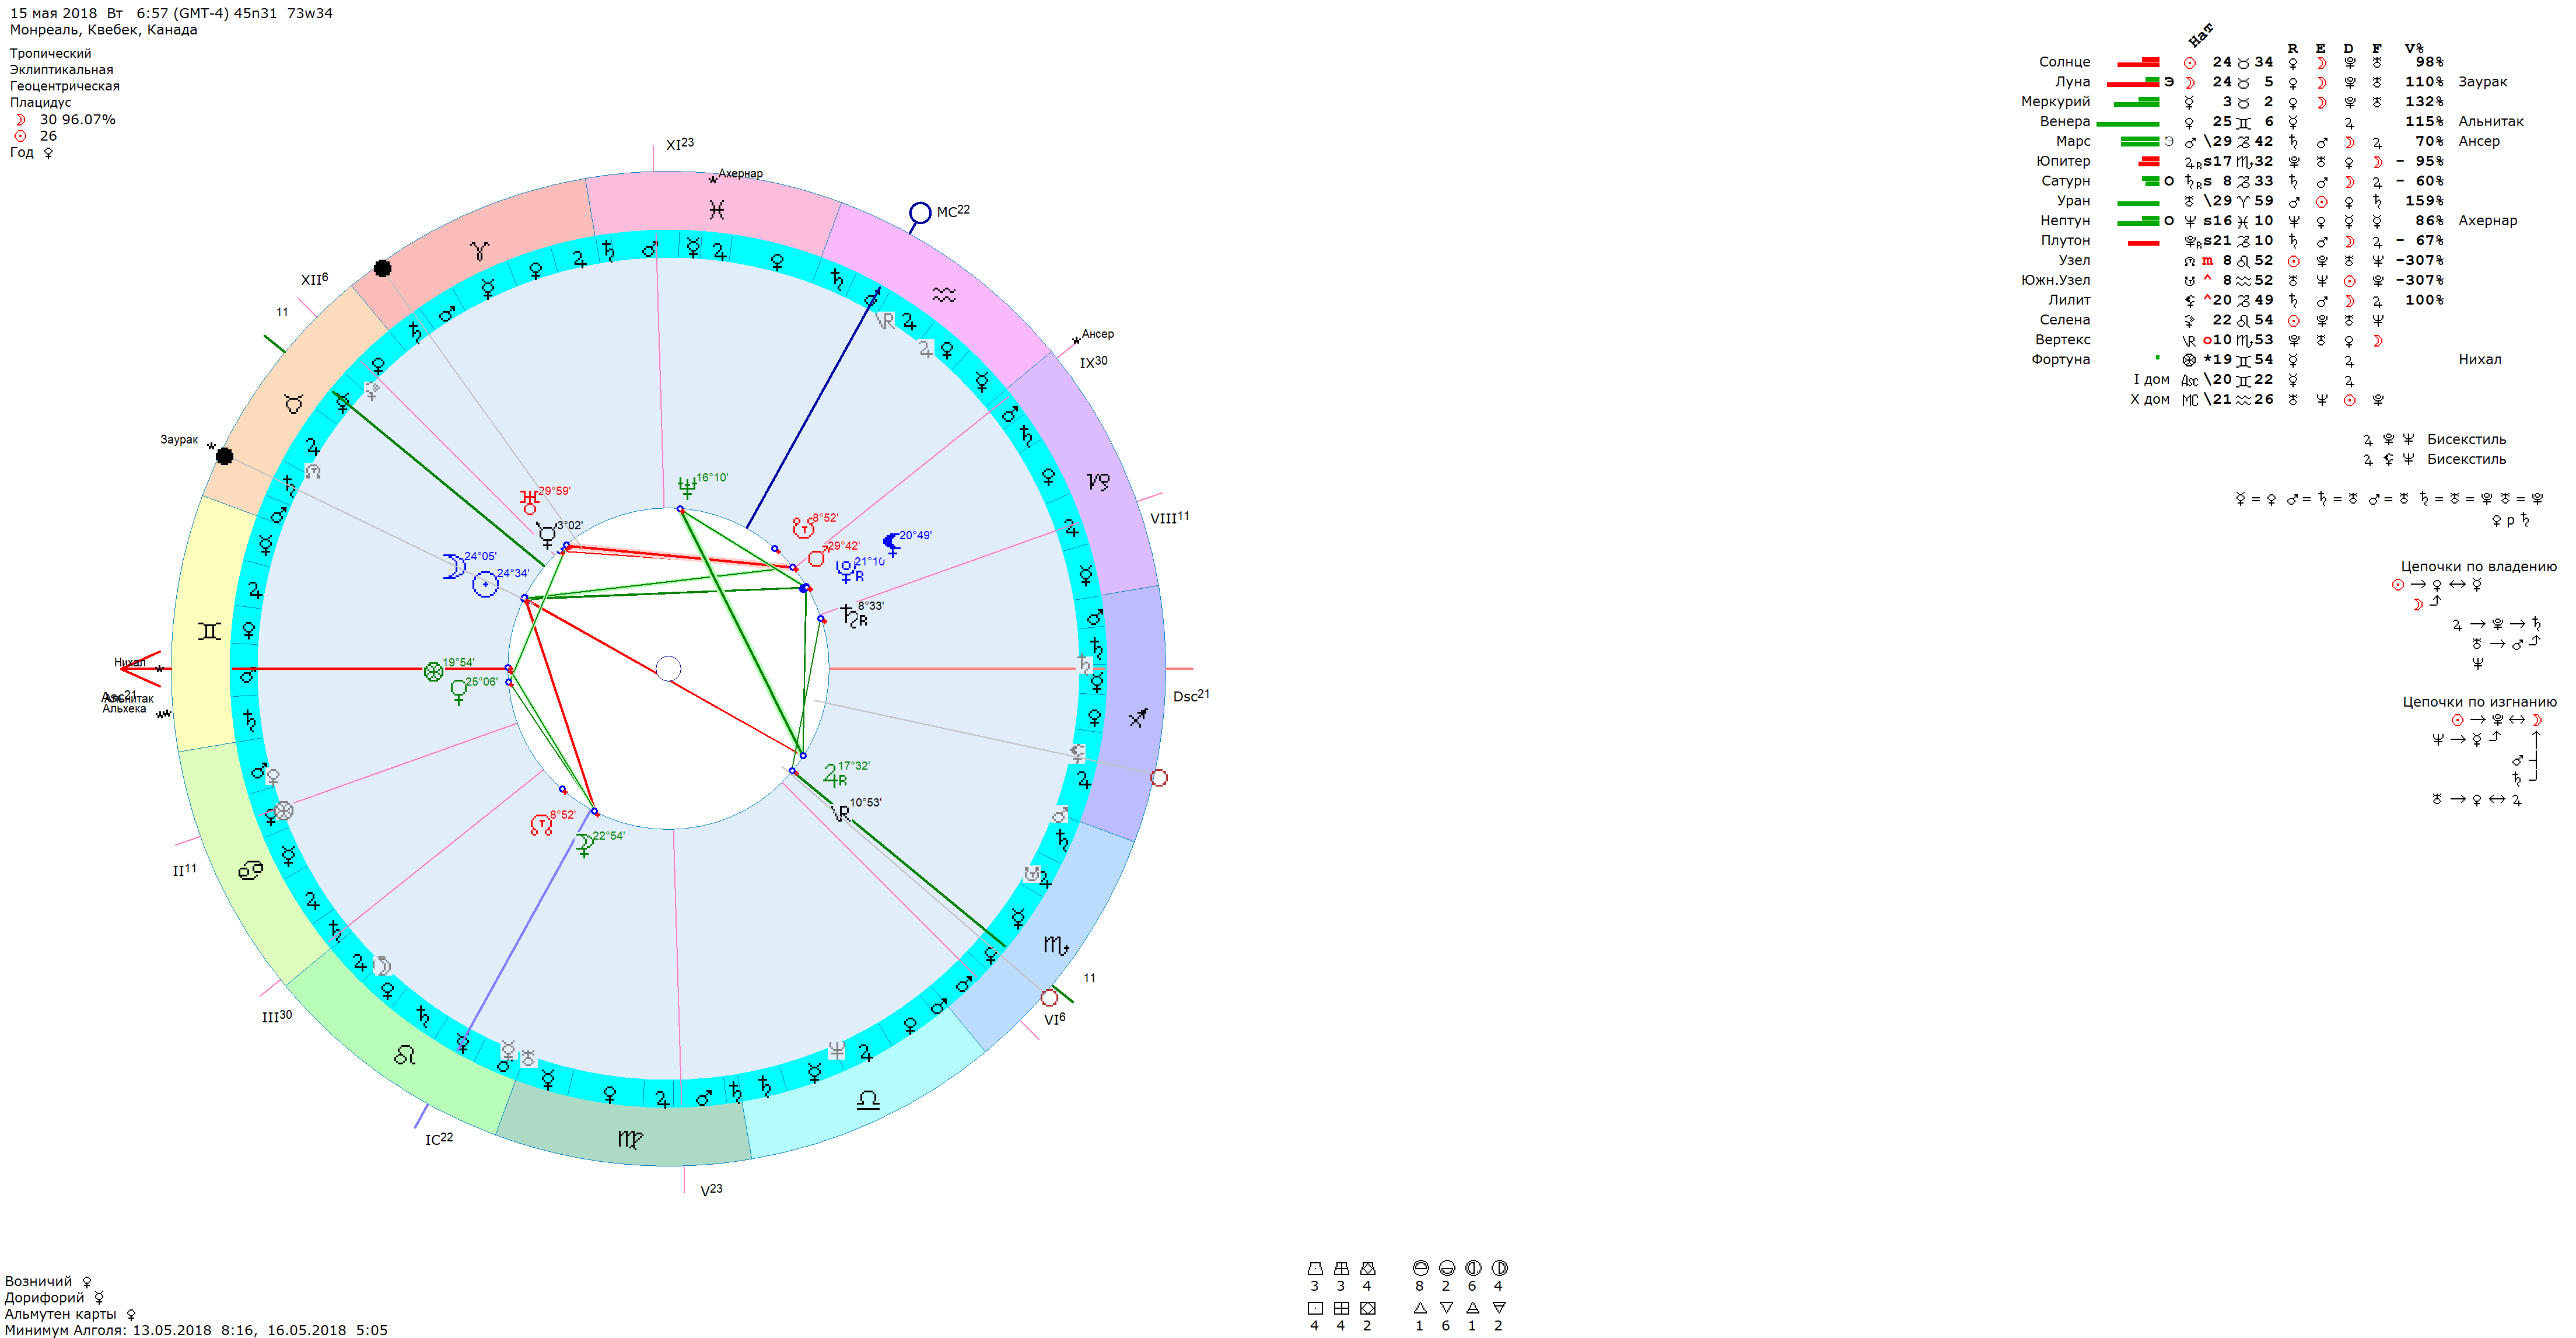This screenshot has width=2576, height=1338.
Task: Select the location text 'Монреаль, Квебек, Канада'
Action: [x=104, y=30]
